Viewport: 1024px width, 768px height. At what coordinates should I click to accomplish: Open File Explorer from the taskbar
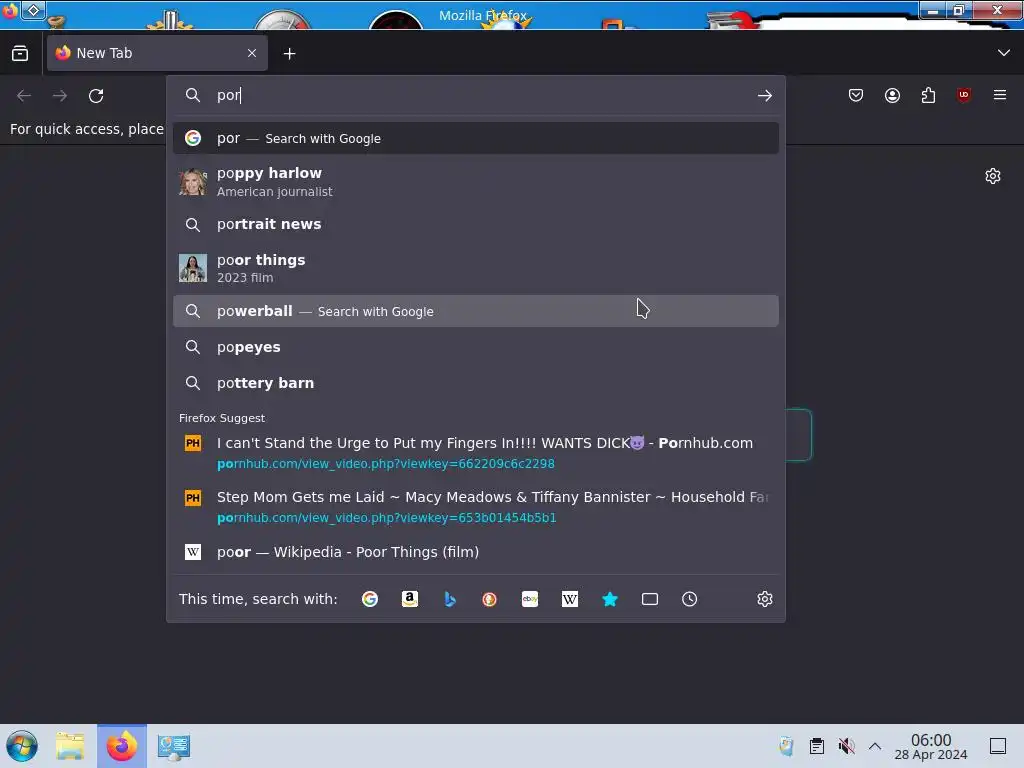coord(70,746)
